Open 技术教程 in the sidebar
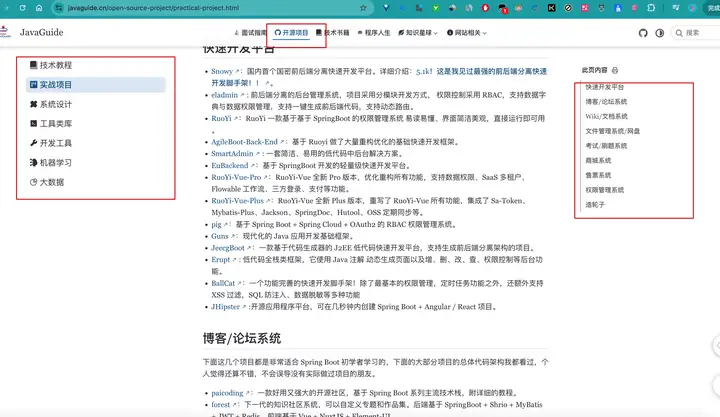 pos(96,65)
